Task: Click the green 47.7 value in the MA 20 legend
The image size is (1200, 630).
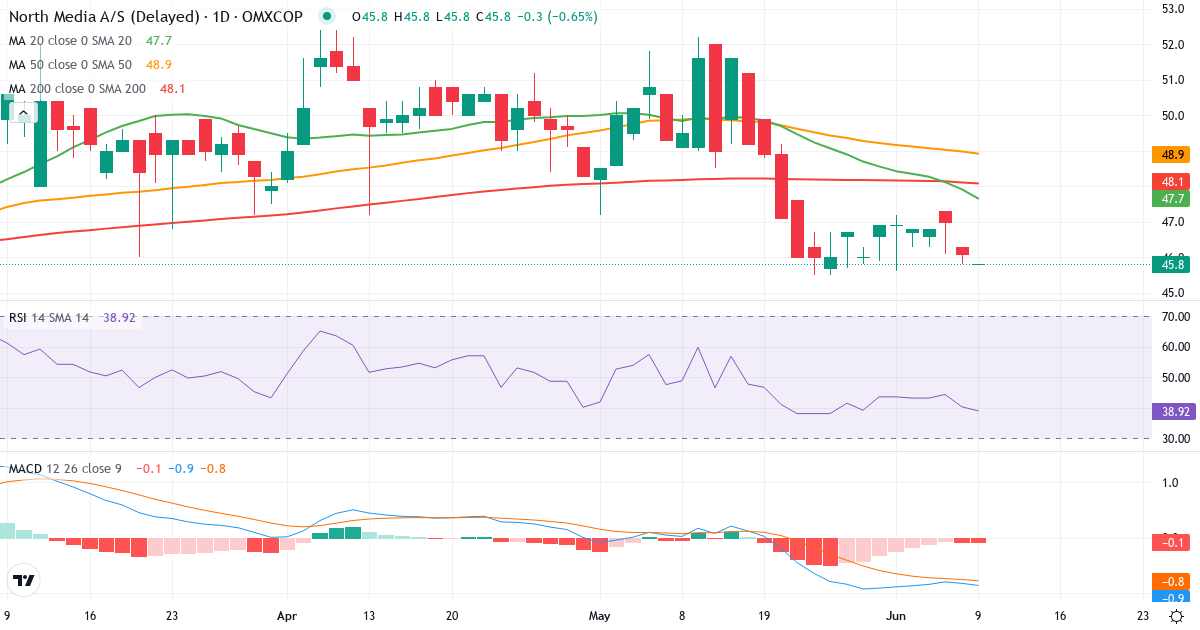Action: point(160,41)
